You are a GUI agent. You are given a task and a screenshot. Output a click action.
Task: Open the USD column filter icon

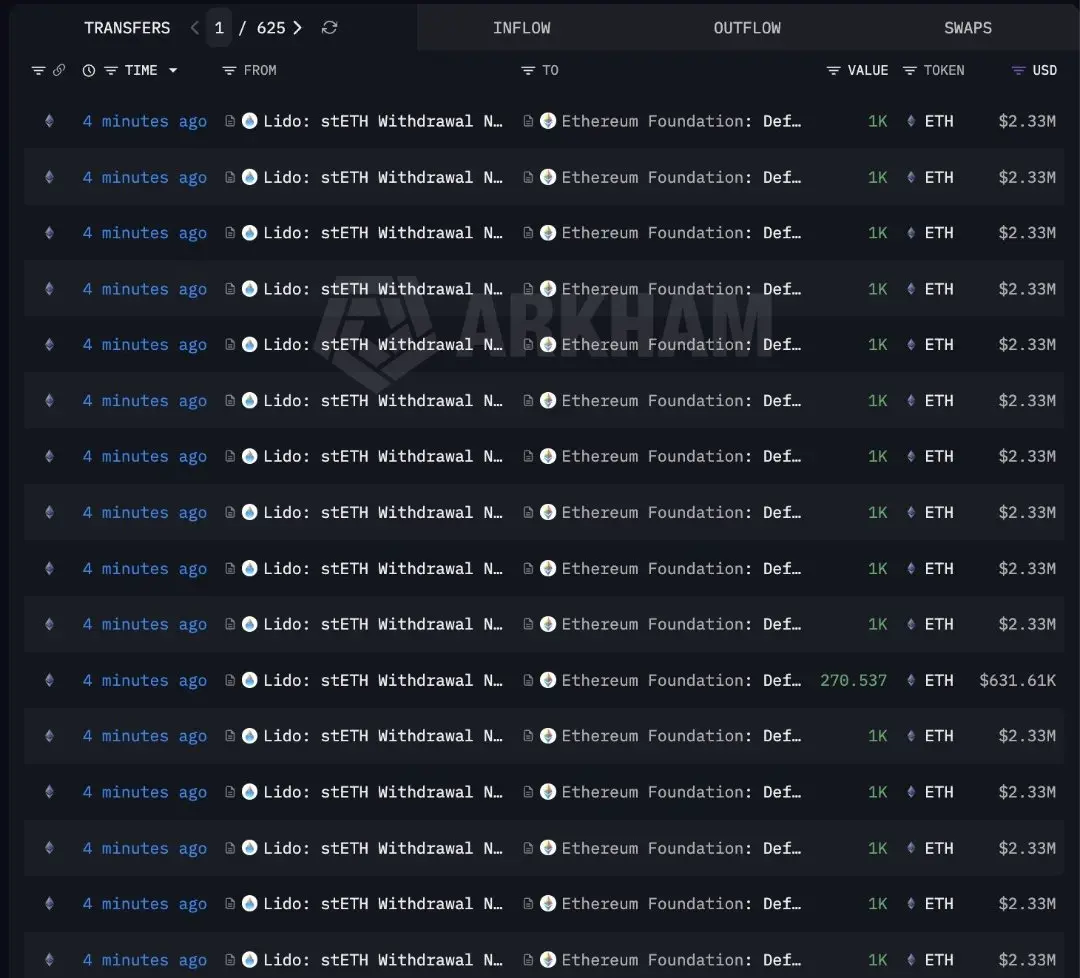tap(1018, 70)
